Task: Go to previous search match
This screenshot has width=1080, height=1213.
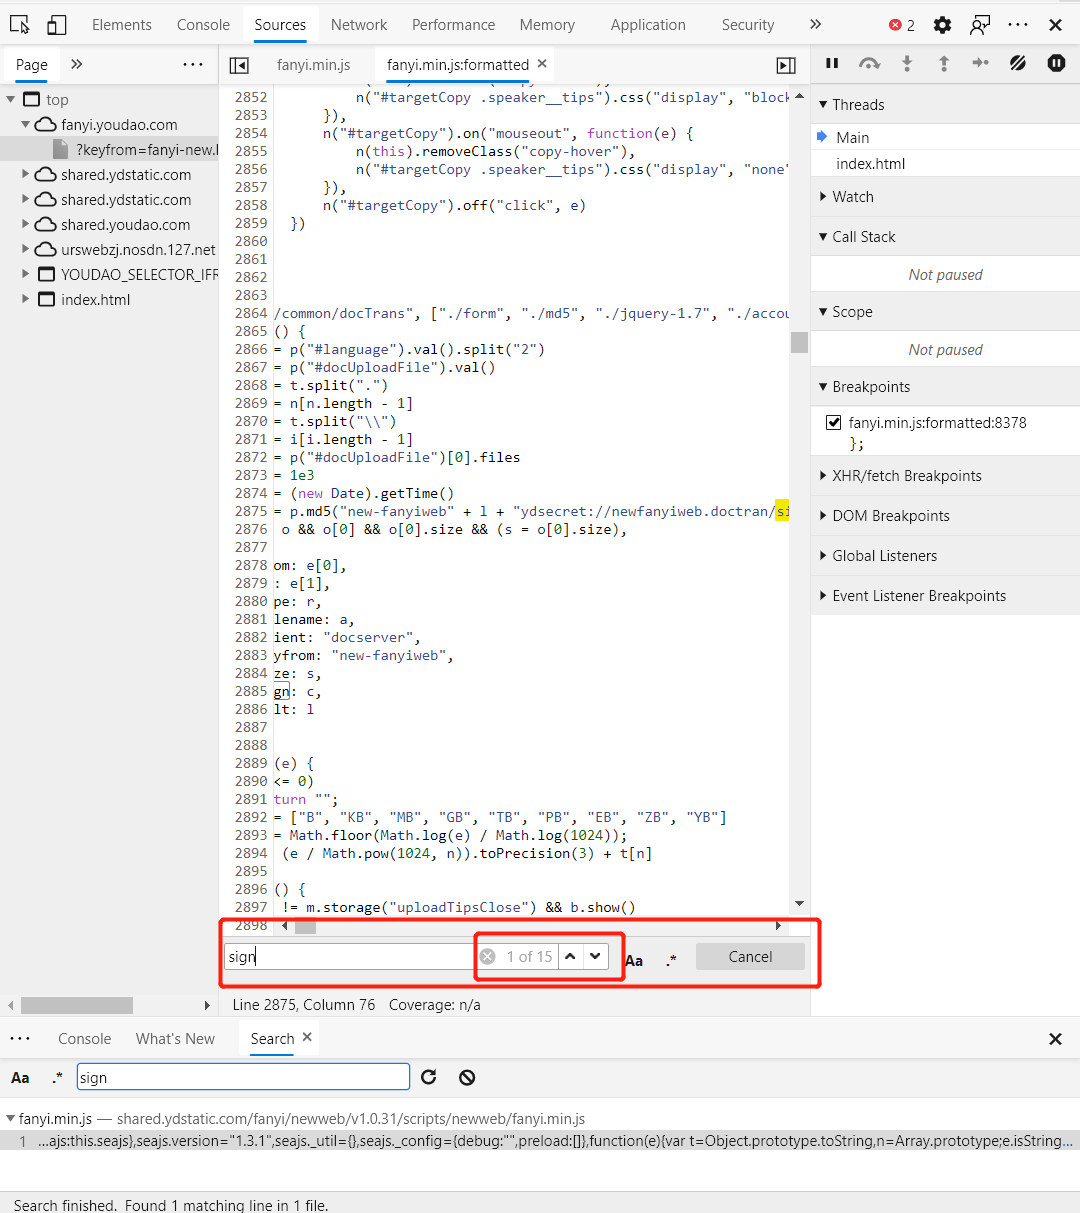Action: (570, 956)
